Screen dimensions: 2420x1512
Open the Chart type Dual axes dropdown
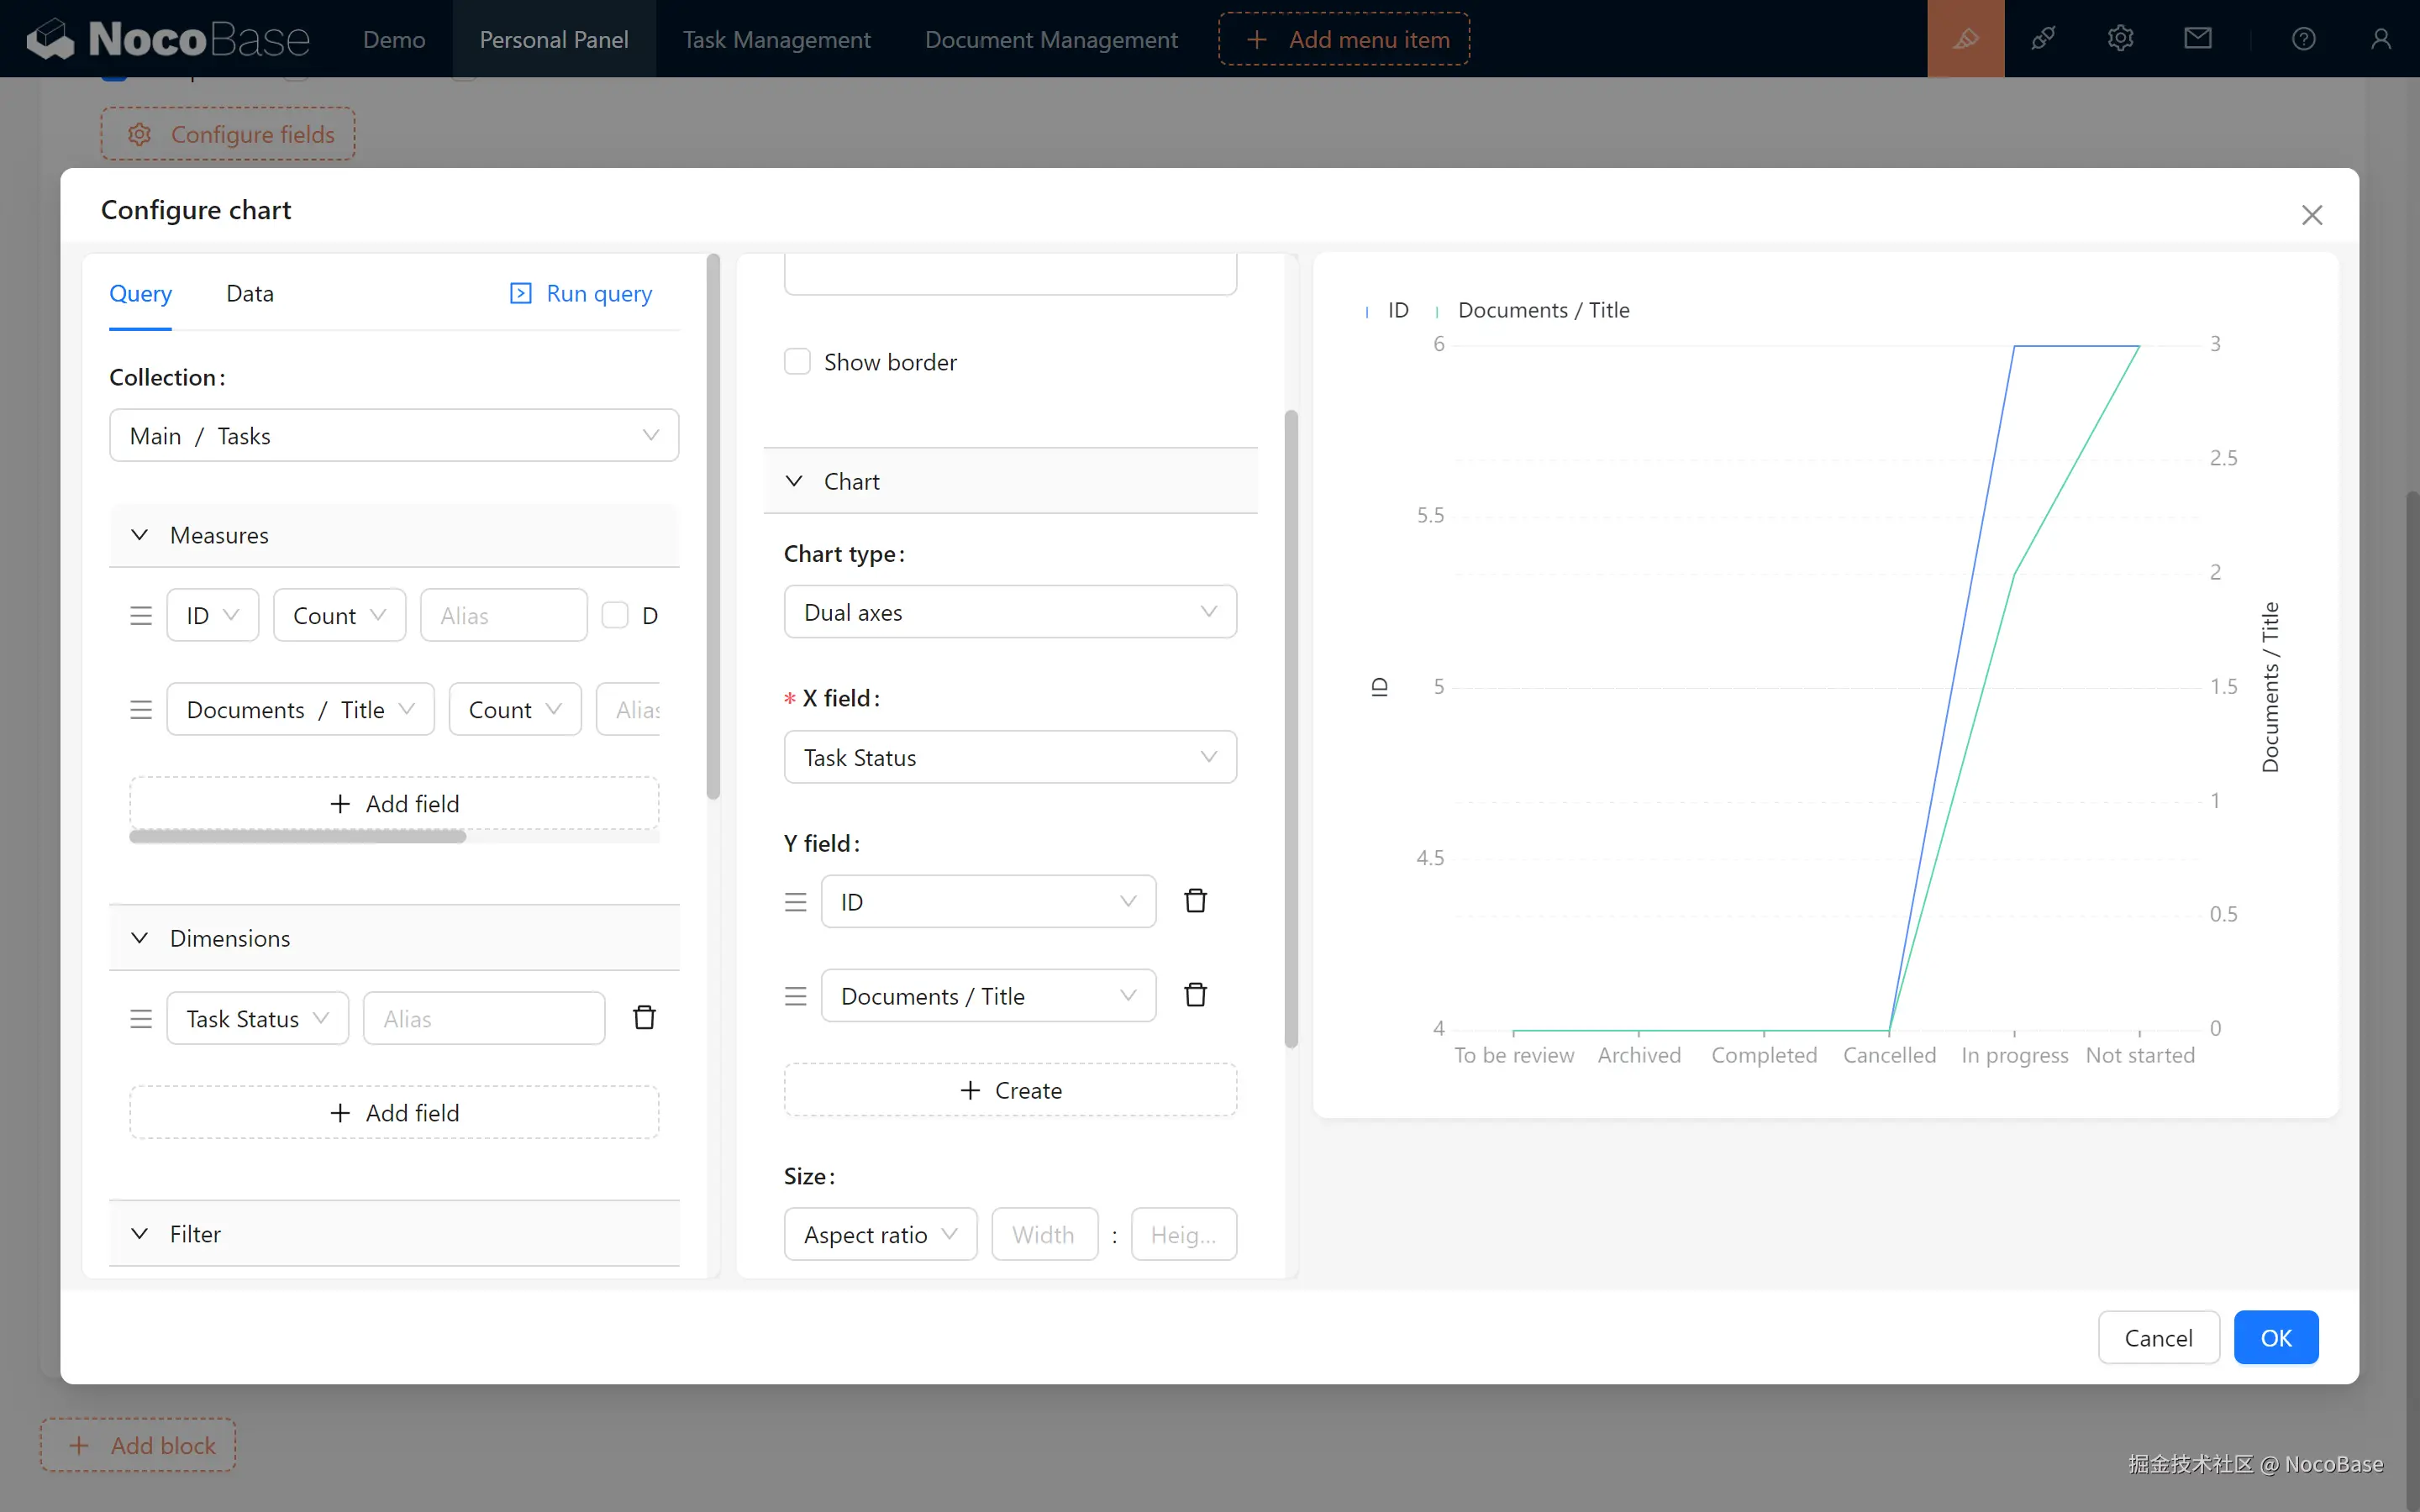[x=1010, y=612]
